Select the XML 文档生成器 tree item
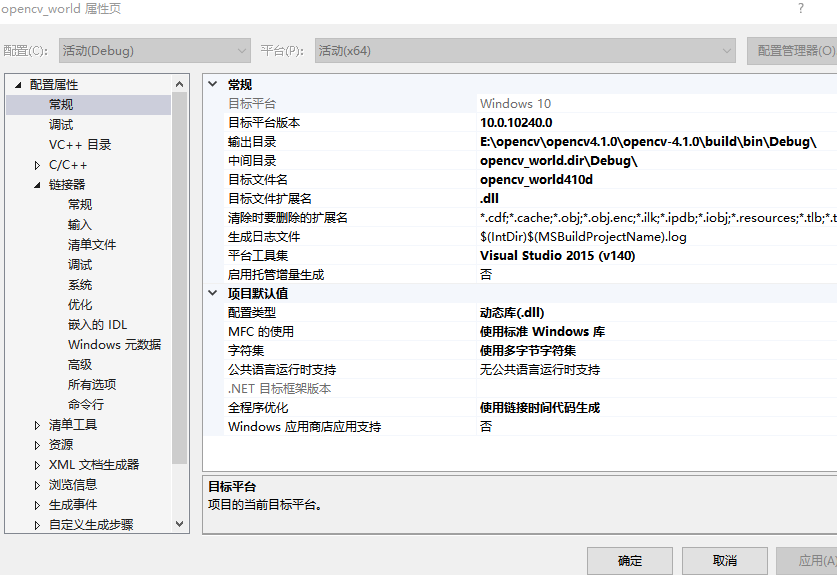The height and width of the screenshot is (575, 837). click(94, 464)
